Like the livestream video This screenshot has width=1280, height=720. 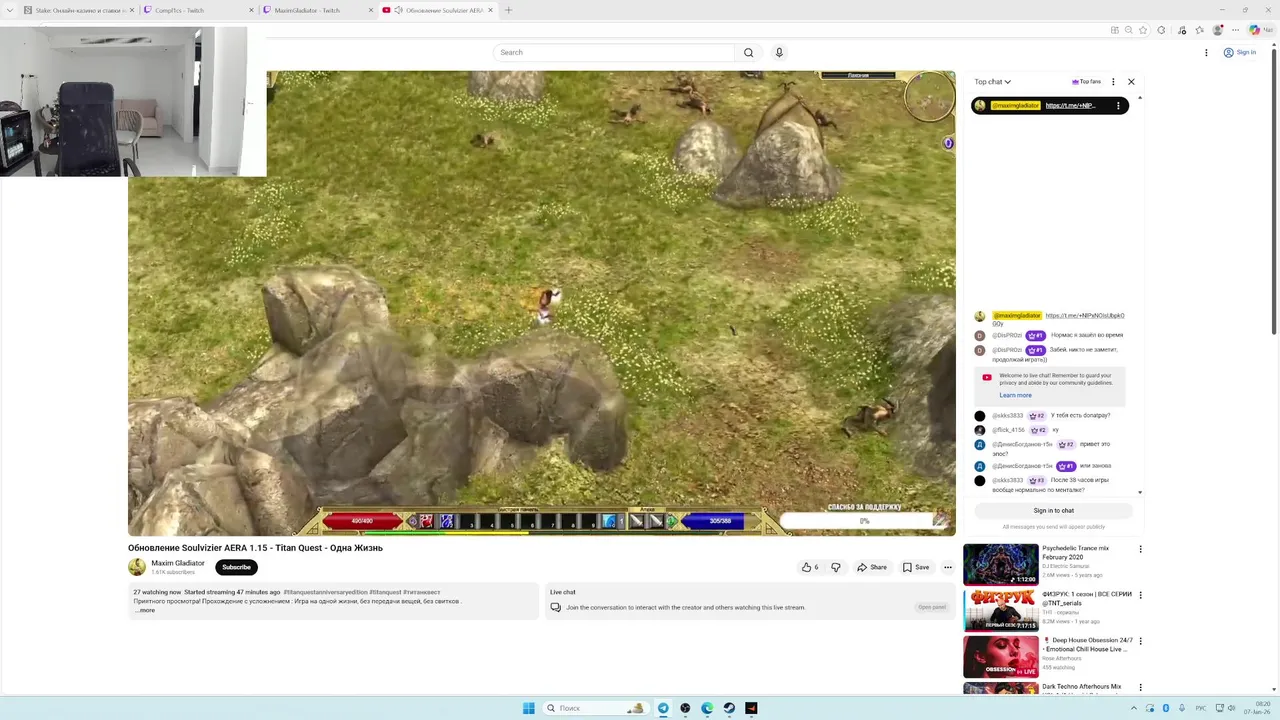[809, 567]
